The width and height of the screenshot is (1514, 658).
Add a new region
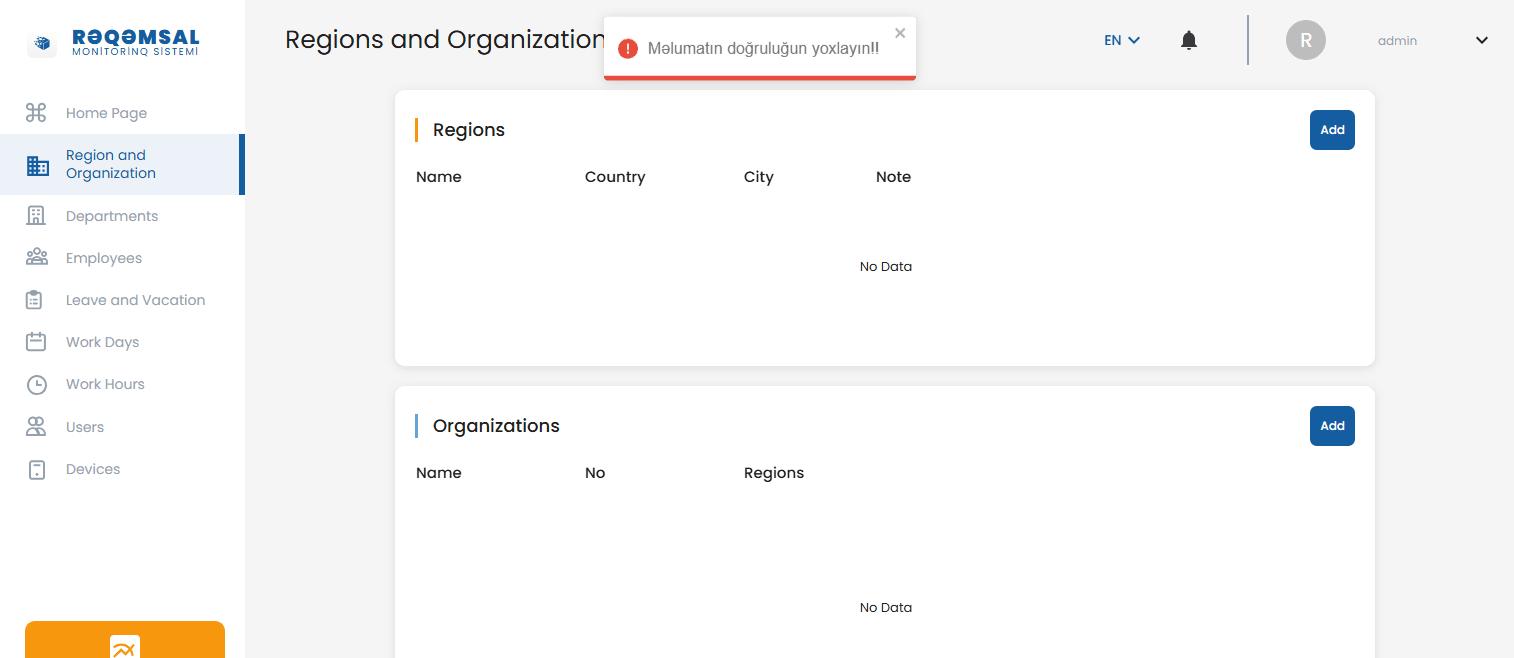pos(1331,130)
